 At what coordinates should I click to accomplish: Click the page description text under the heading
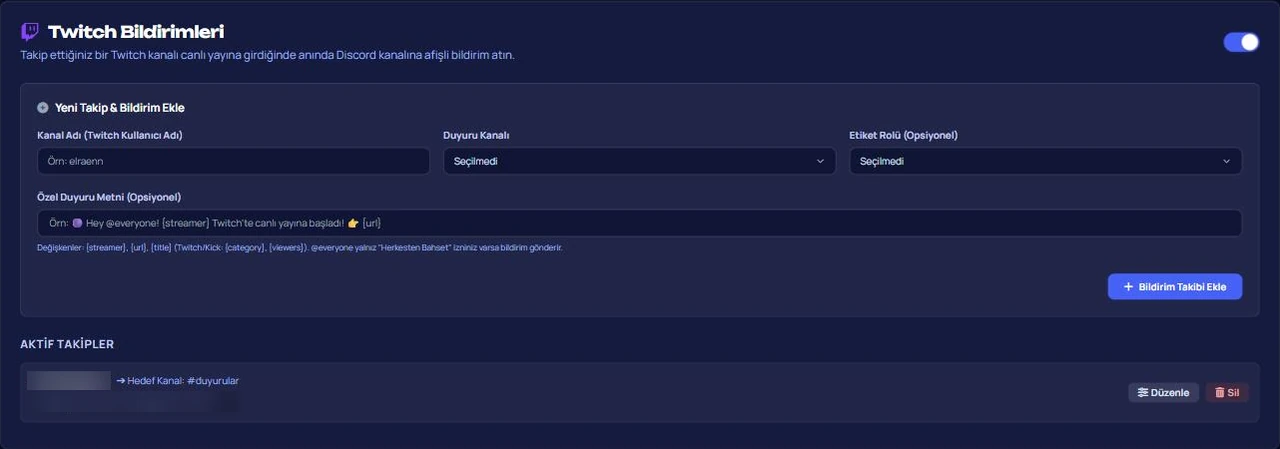268,55
